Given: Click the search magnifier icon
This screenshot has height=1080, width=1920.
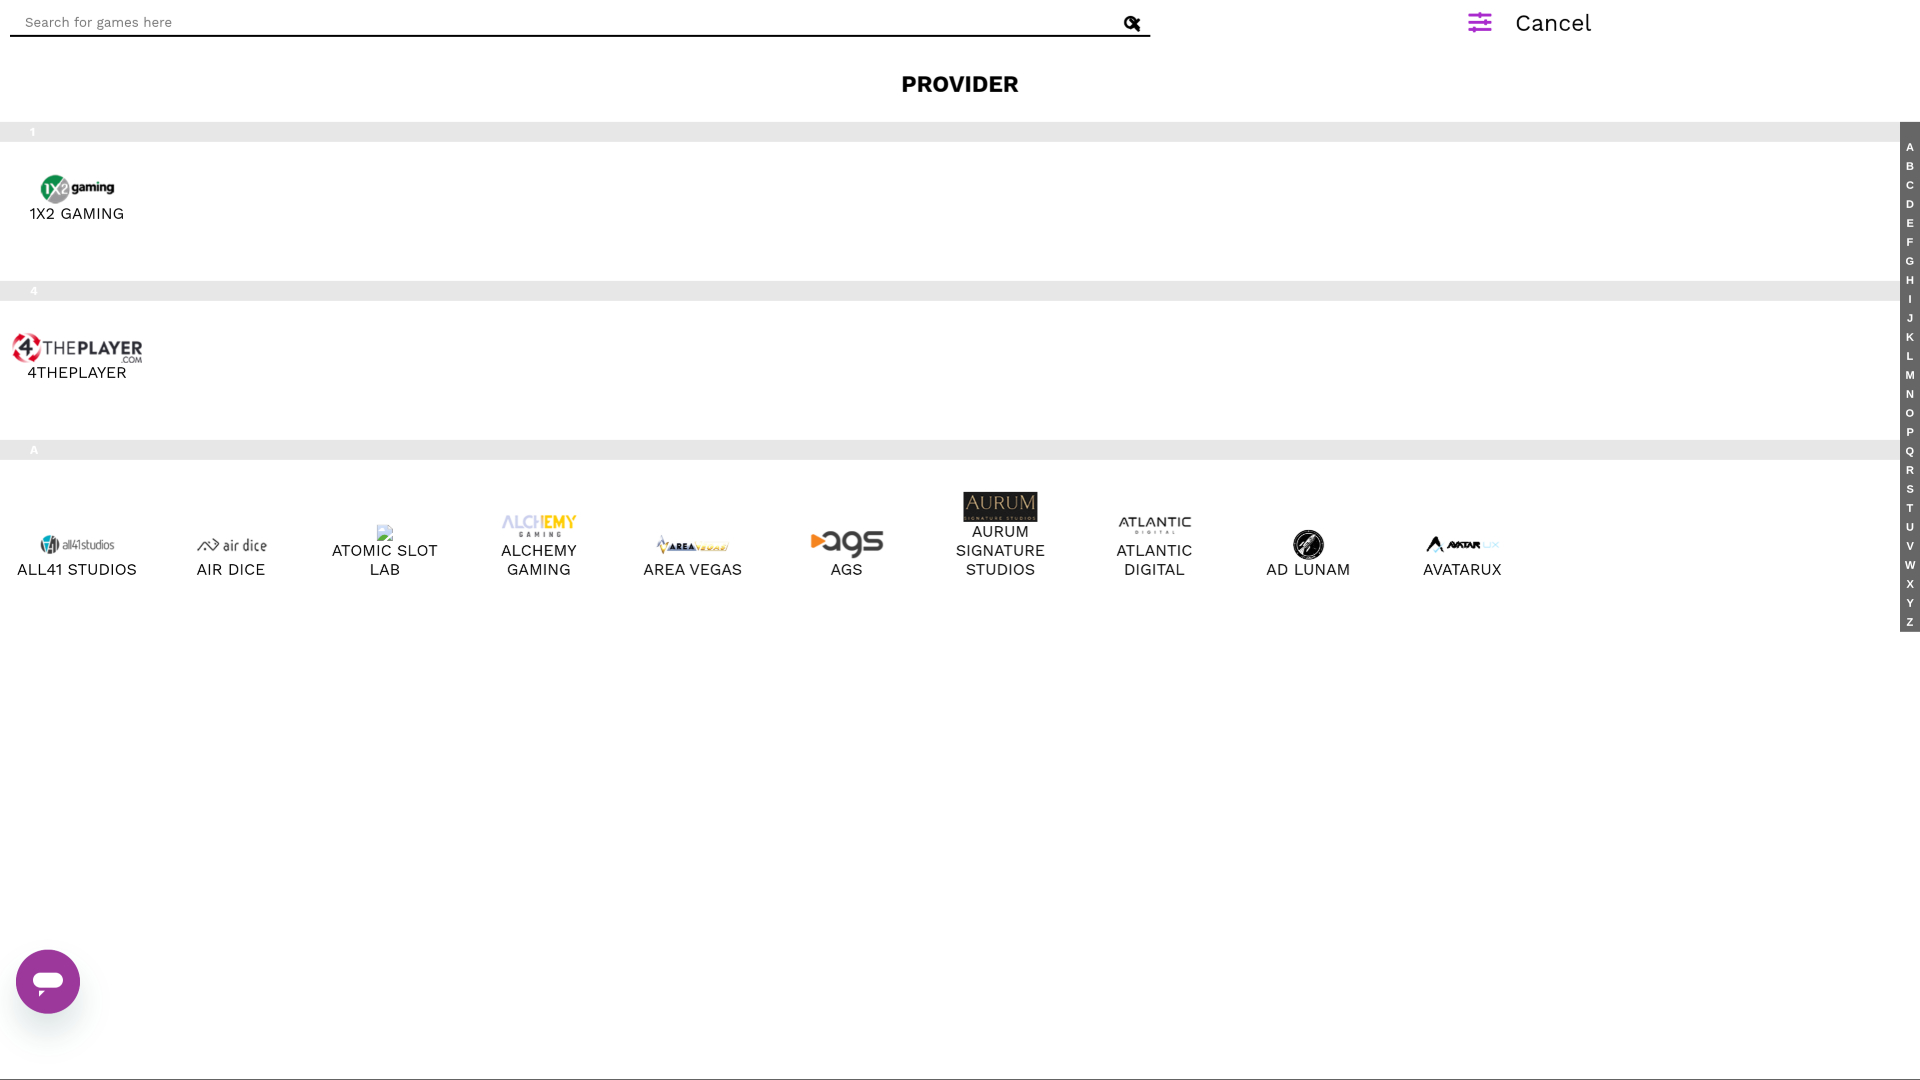Looking at the screenshot, I should pos(1132,23).
